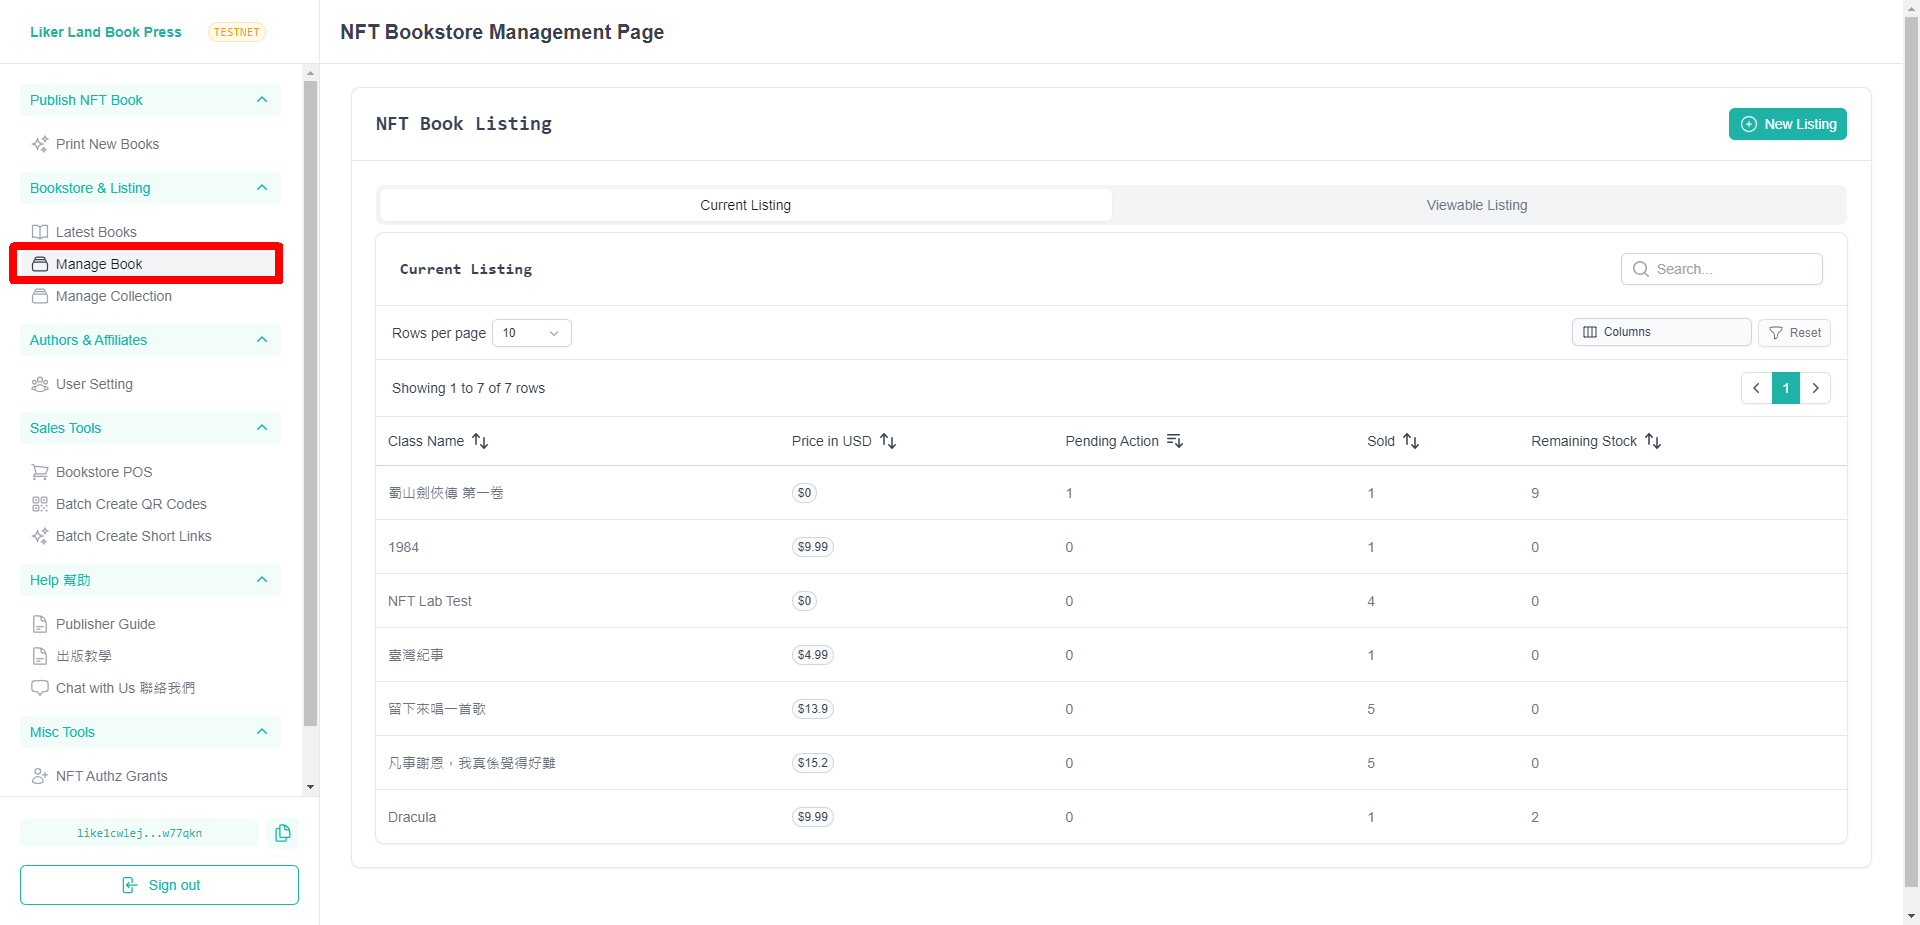Collapse the Publish NFT Book section
1920x925 pixels.
coord(262,100)
